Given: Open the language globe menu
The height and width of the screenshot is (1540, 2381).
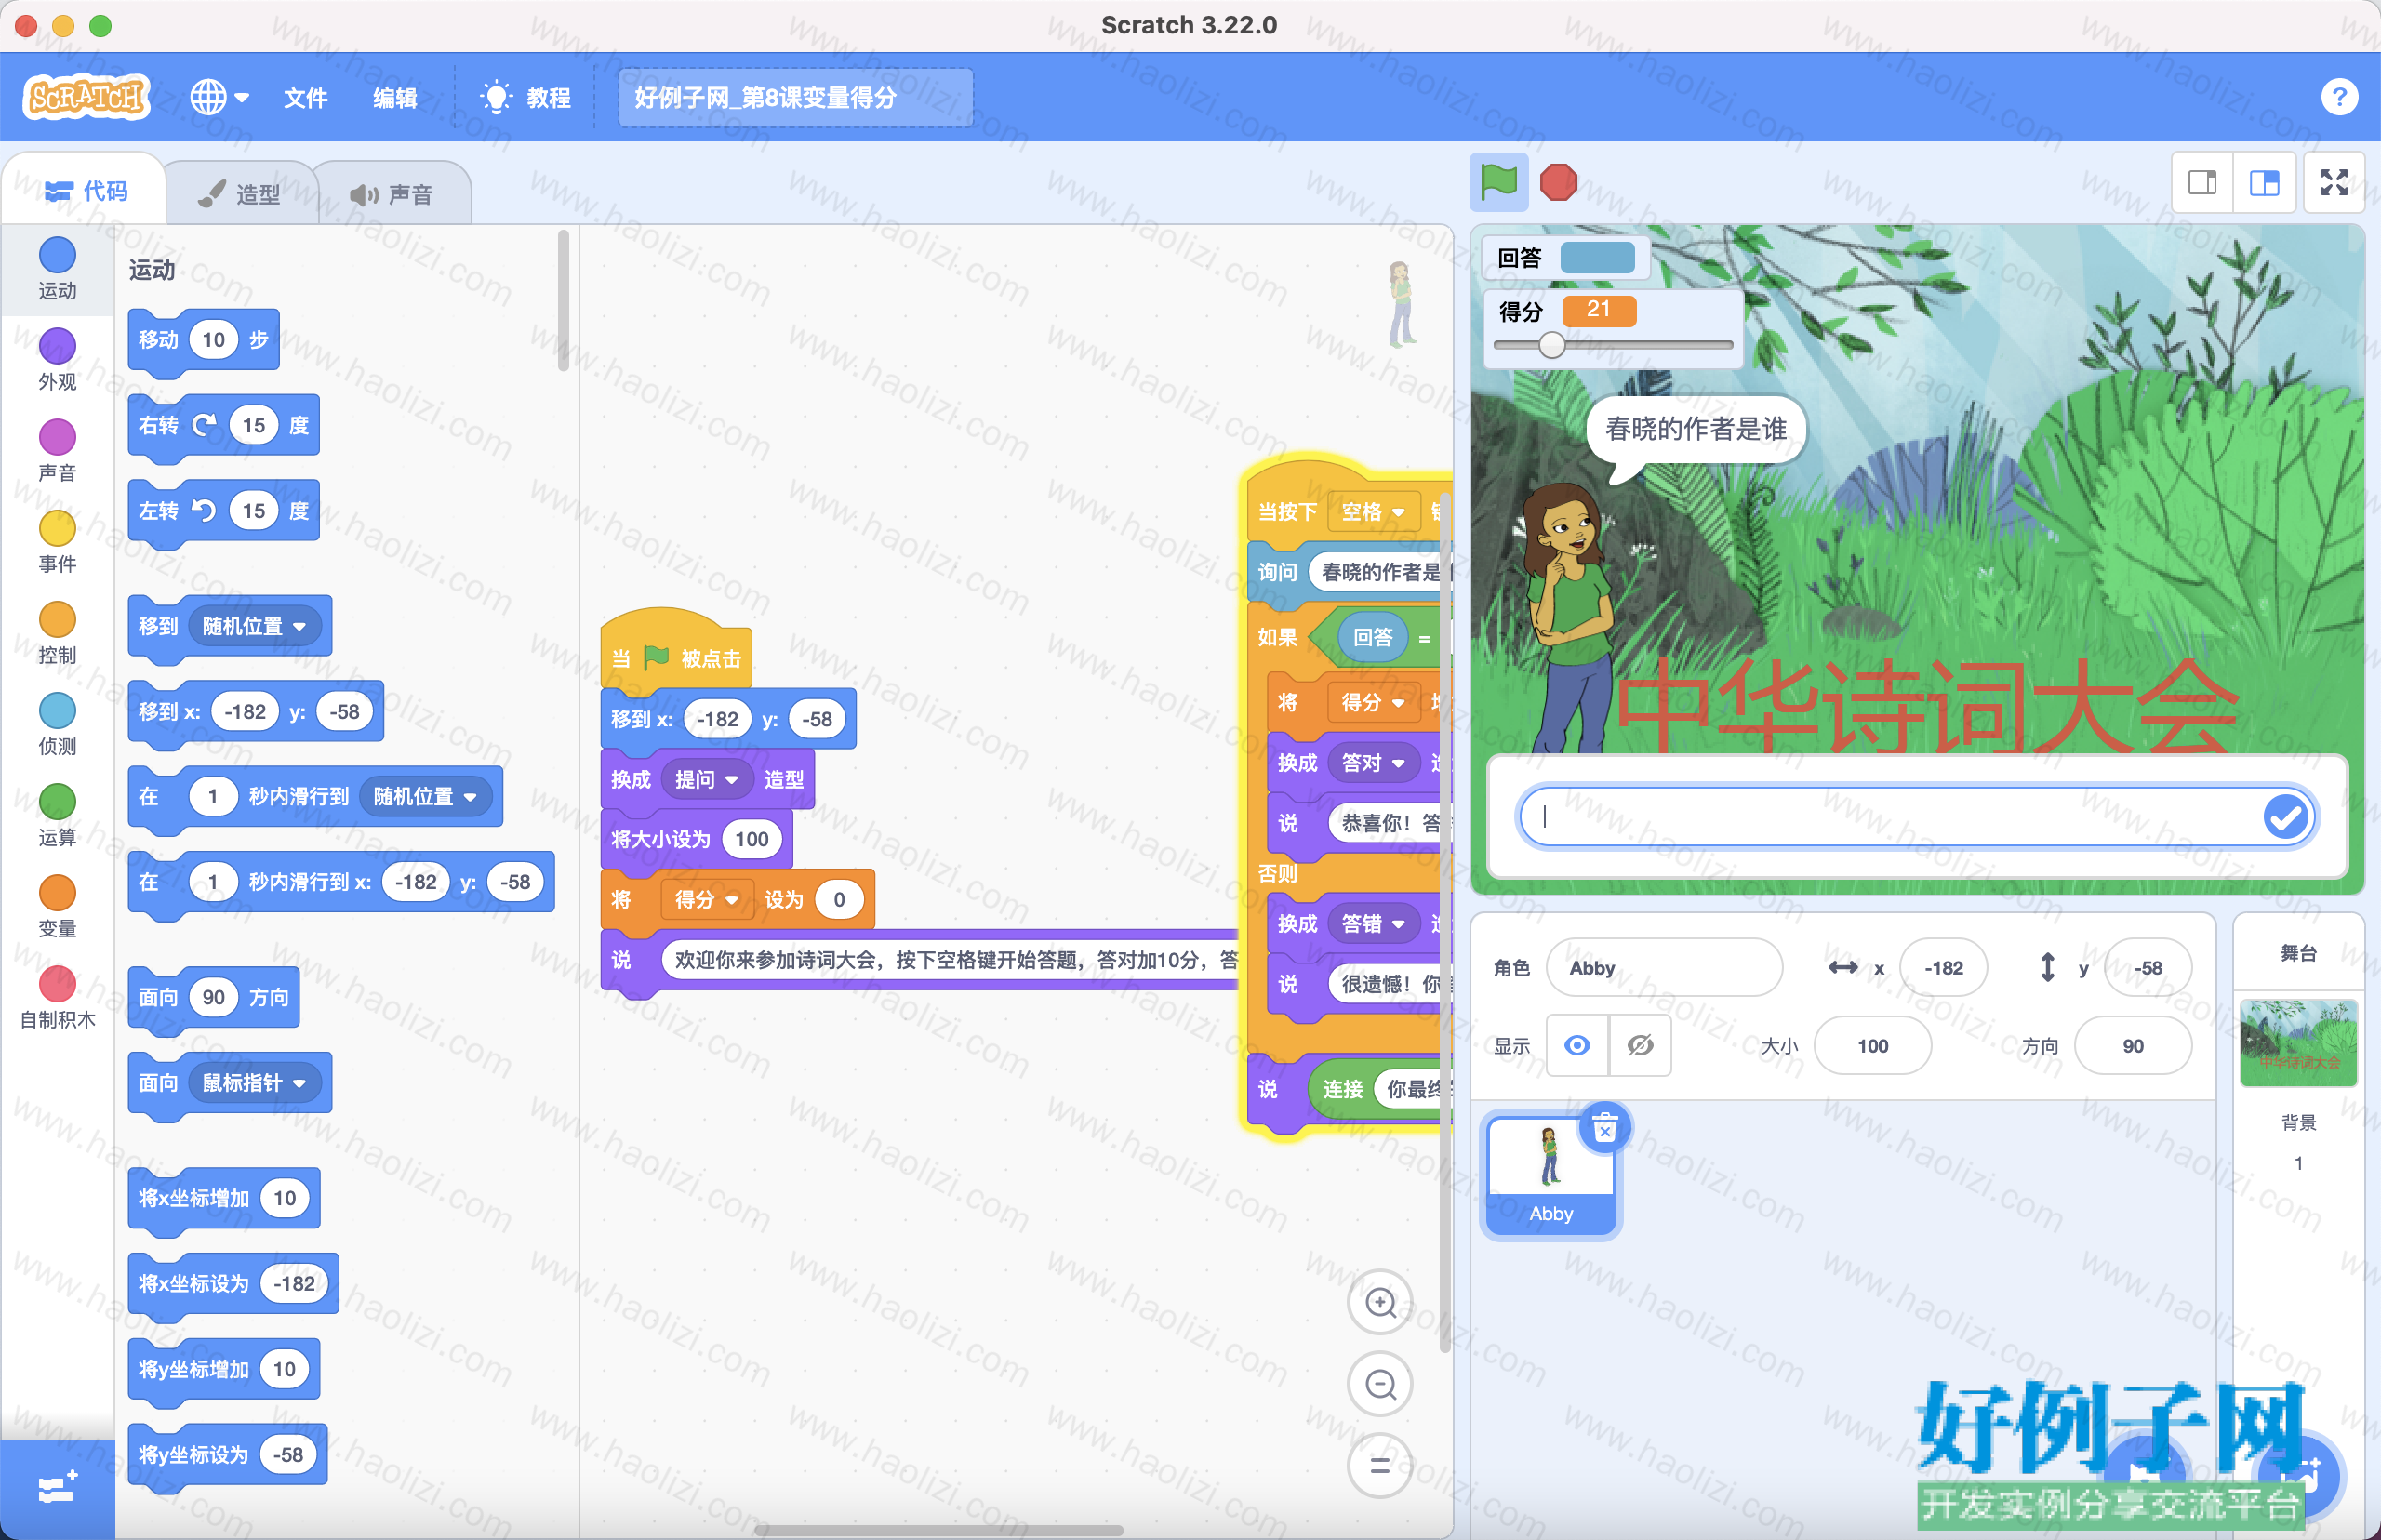Looking at the screenshot, I should pyautogui.click(x=219, y=97).
